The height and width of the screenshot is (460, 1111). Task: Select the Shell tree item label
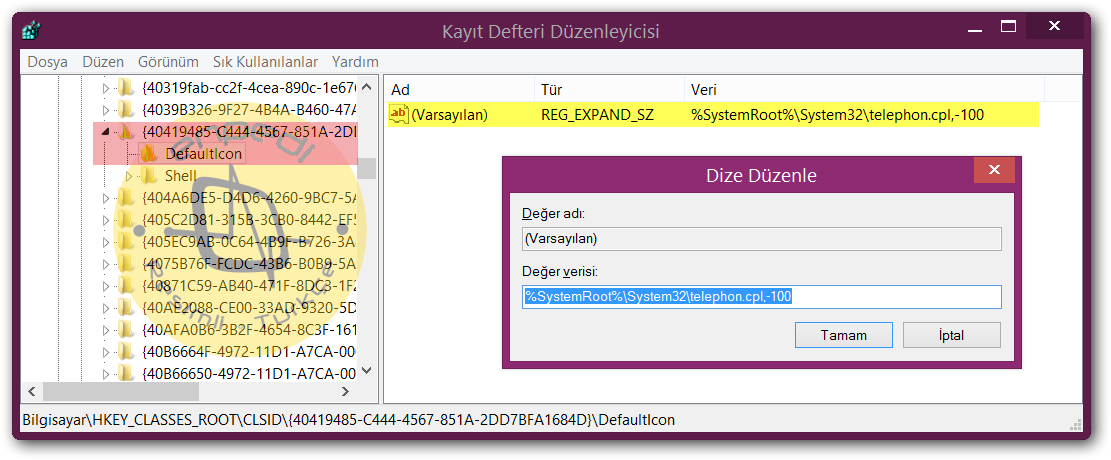click(x=181, y=176)
